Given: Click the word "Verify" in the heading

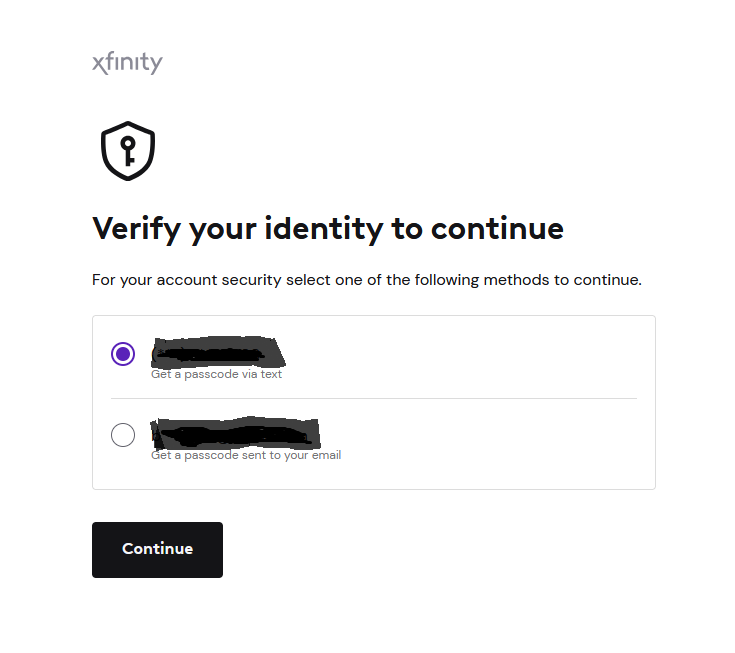Looking at the screenshot, I should (136, 230).
